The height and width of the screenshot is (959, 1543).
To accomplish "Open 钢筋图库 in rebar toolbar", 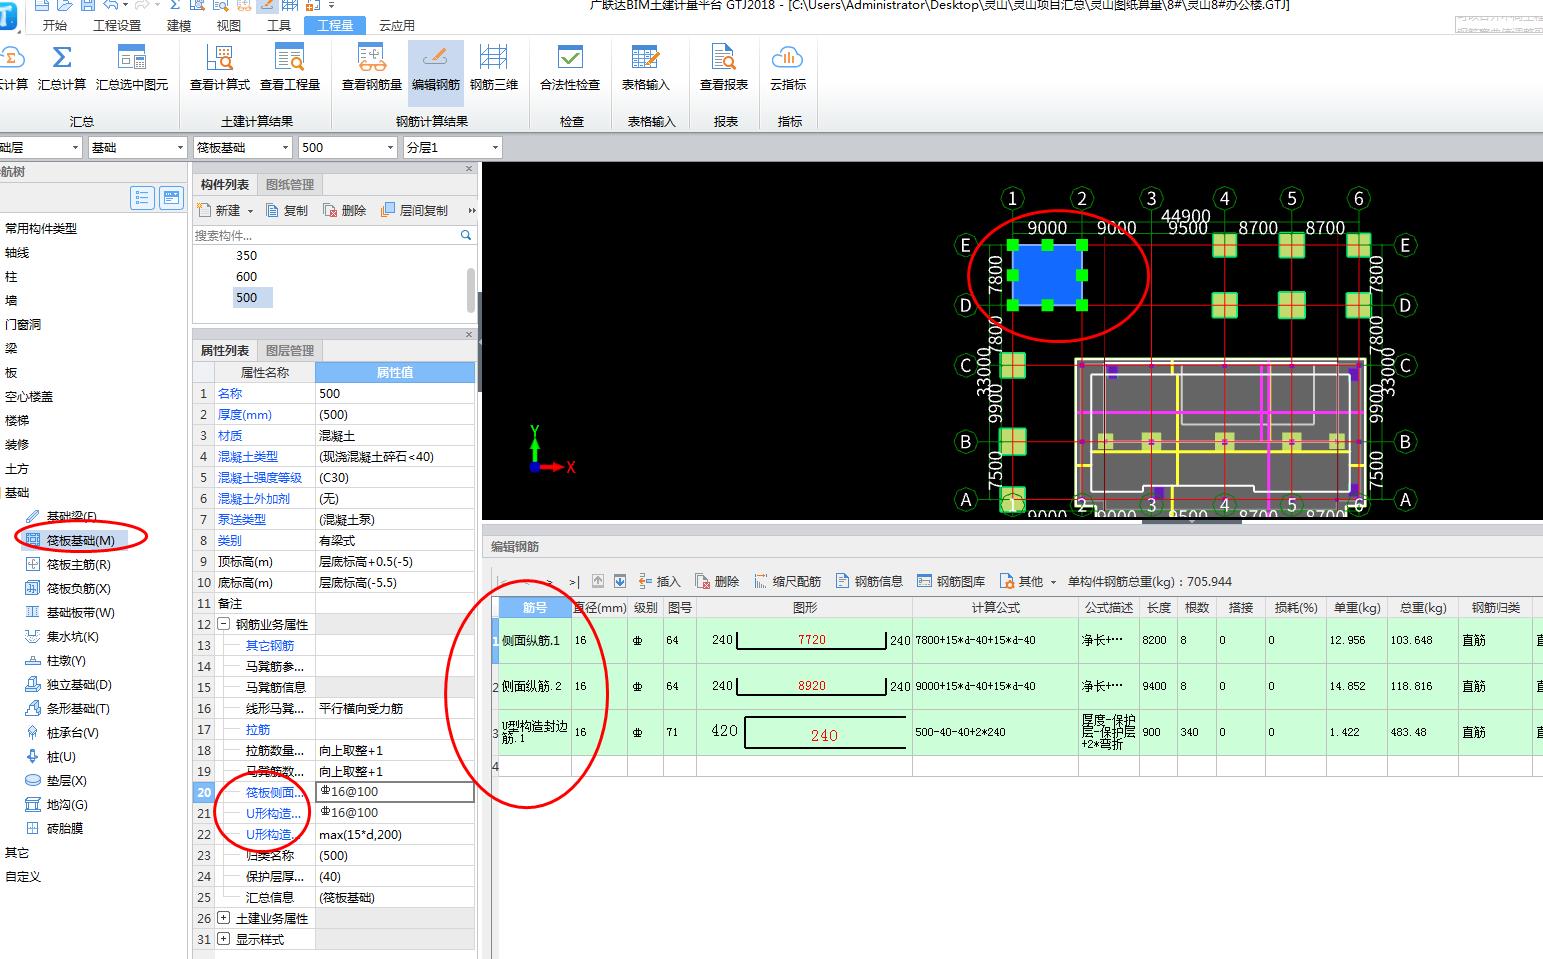I will click(x=951, y=581).
